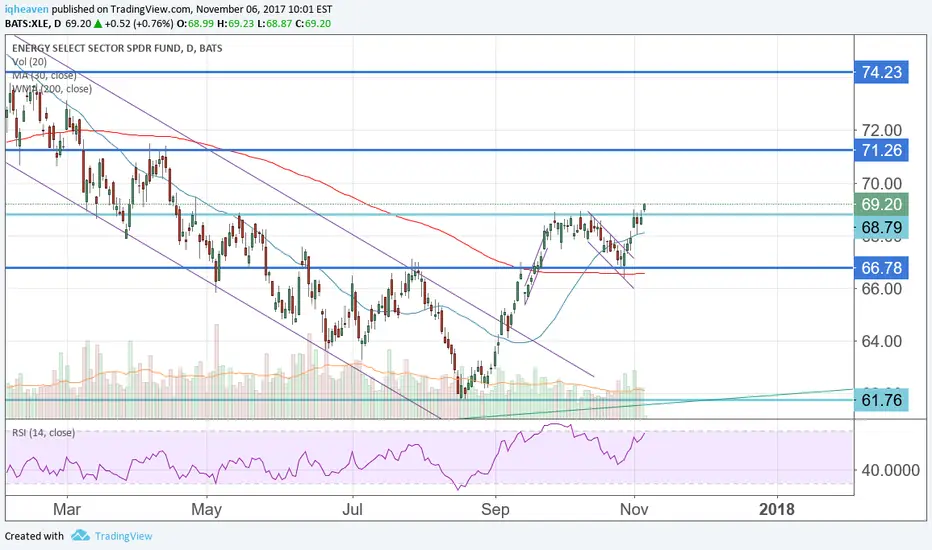932x550 pixels.
Task: Click the RSI (14, close) indicator label
Action: (x=44, y=433)
